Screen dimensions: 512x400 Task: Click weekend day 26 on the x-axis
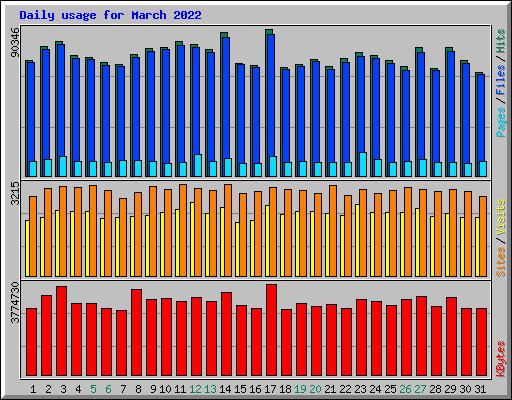pyautogui.click(x=405, y=389)
